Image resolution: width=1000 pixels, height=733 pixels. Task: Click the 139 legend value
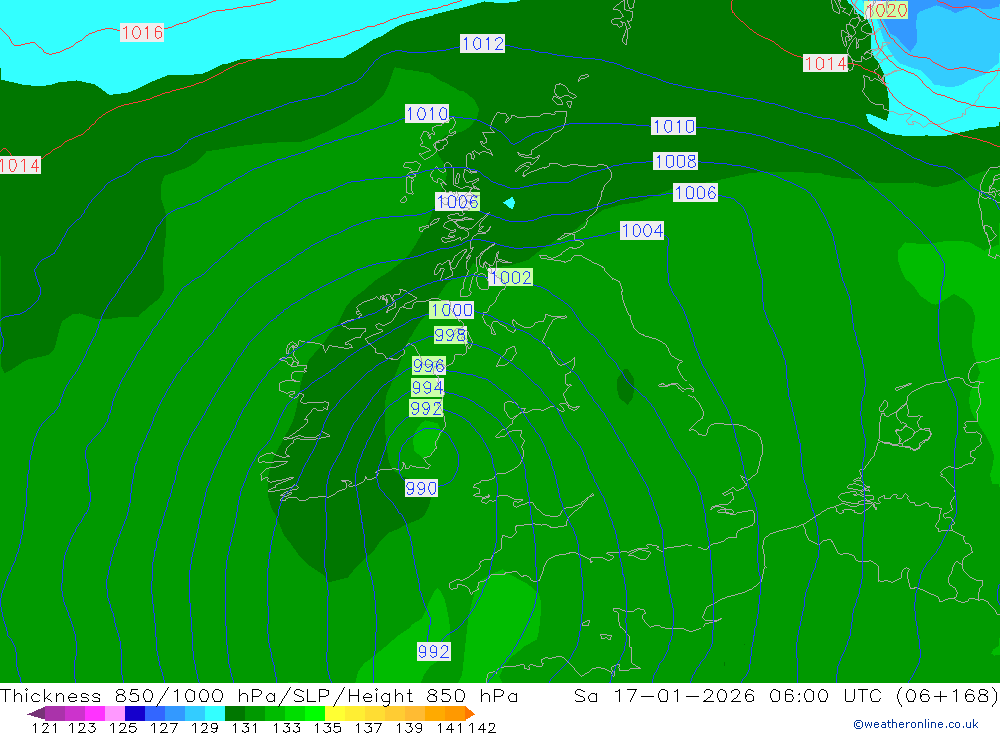[x=409, y=727]
